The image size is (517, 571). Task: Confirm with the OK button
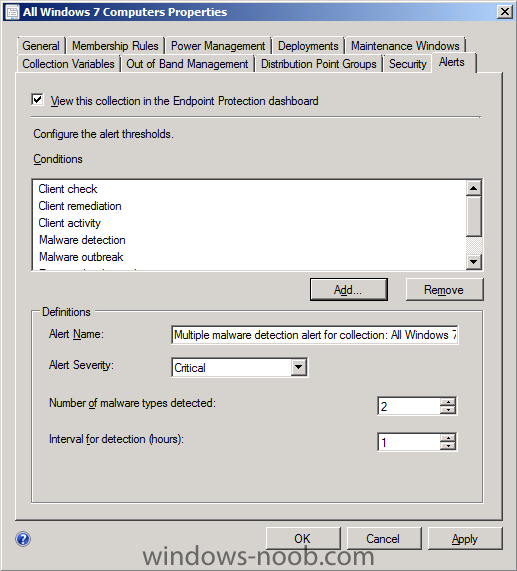(303, 539)
